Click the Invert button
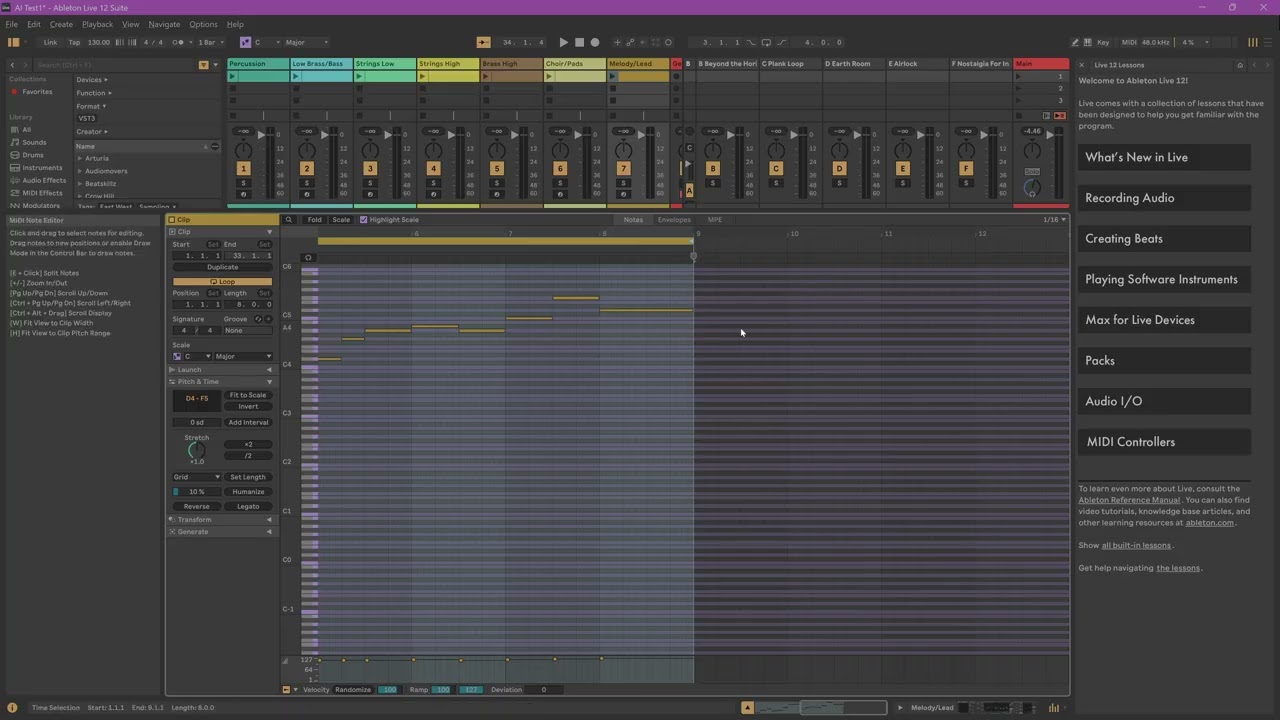1280x720 pixels. click(248, 406)
